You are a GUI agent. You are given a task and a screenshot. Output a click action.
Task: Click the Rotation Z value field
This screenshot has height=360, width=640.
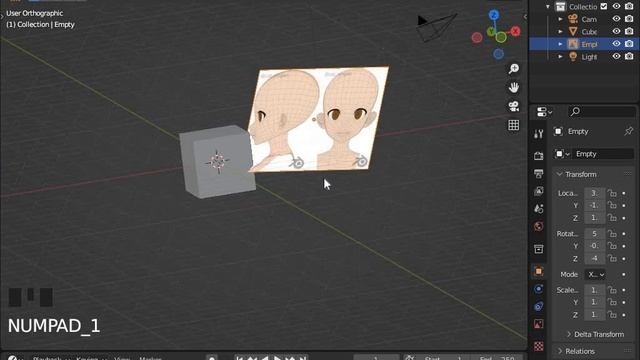coord(594,258)
